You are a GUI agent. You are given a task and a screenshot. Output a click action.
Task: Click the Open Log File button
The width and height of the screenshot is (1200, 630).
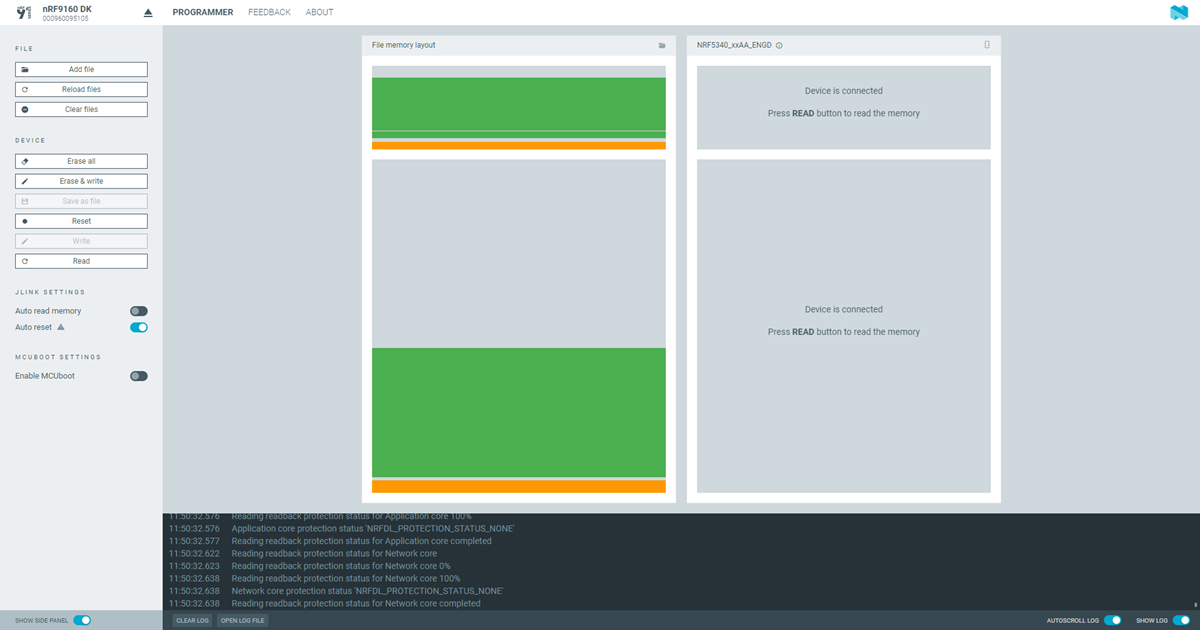point(242,621)
